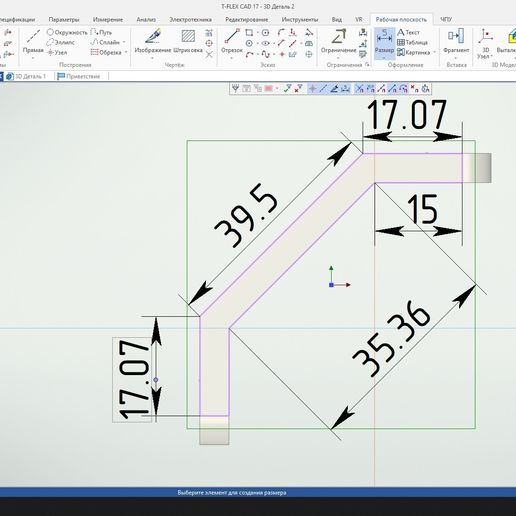Click the filter funnel icon in selection toolbar
The height and width of the screenshot is (516, 516).
235,89
